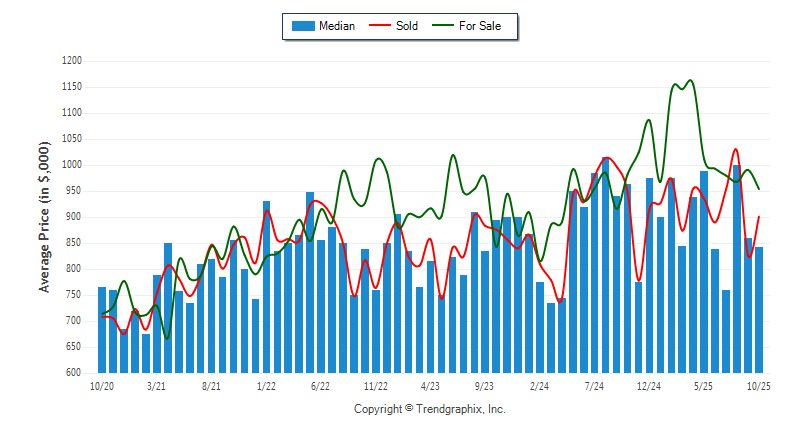Click the last blue Median bar at 10/25
800x434 pixels.
point(759,310)
